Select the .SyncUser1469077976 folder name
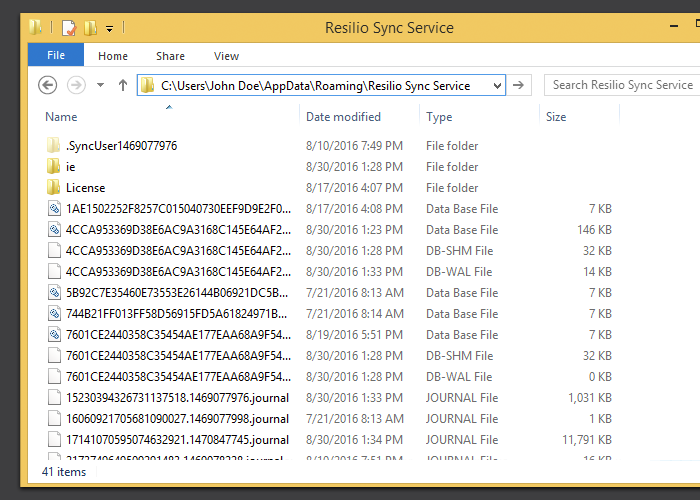700x500 pixels. click(x=121, y=146)
